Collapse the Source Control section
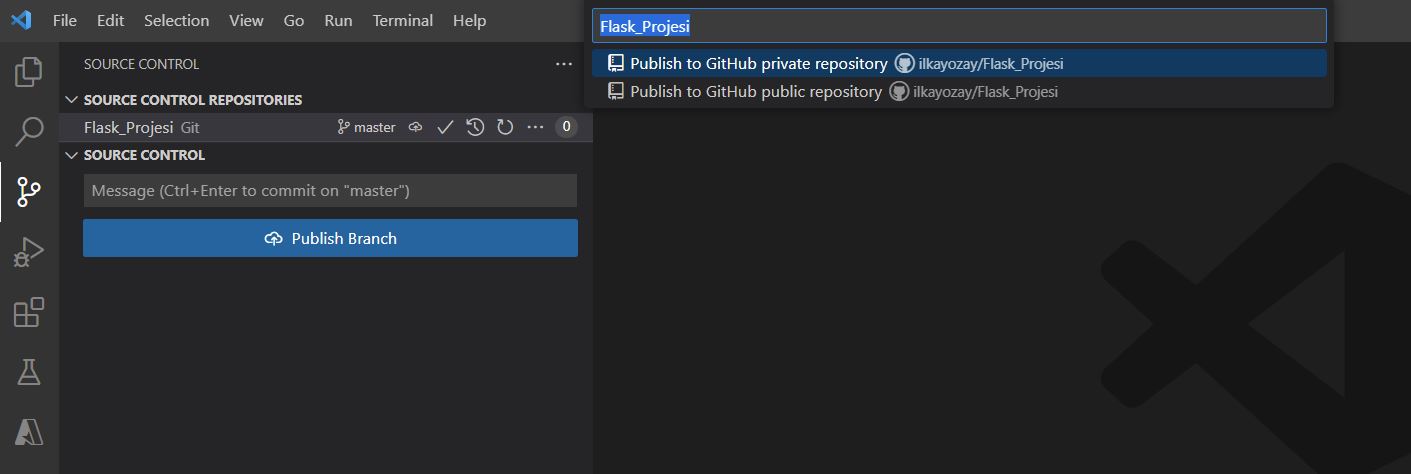The image size is (1411, 474). pos(71,155)
